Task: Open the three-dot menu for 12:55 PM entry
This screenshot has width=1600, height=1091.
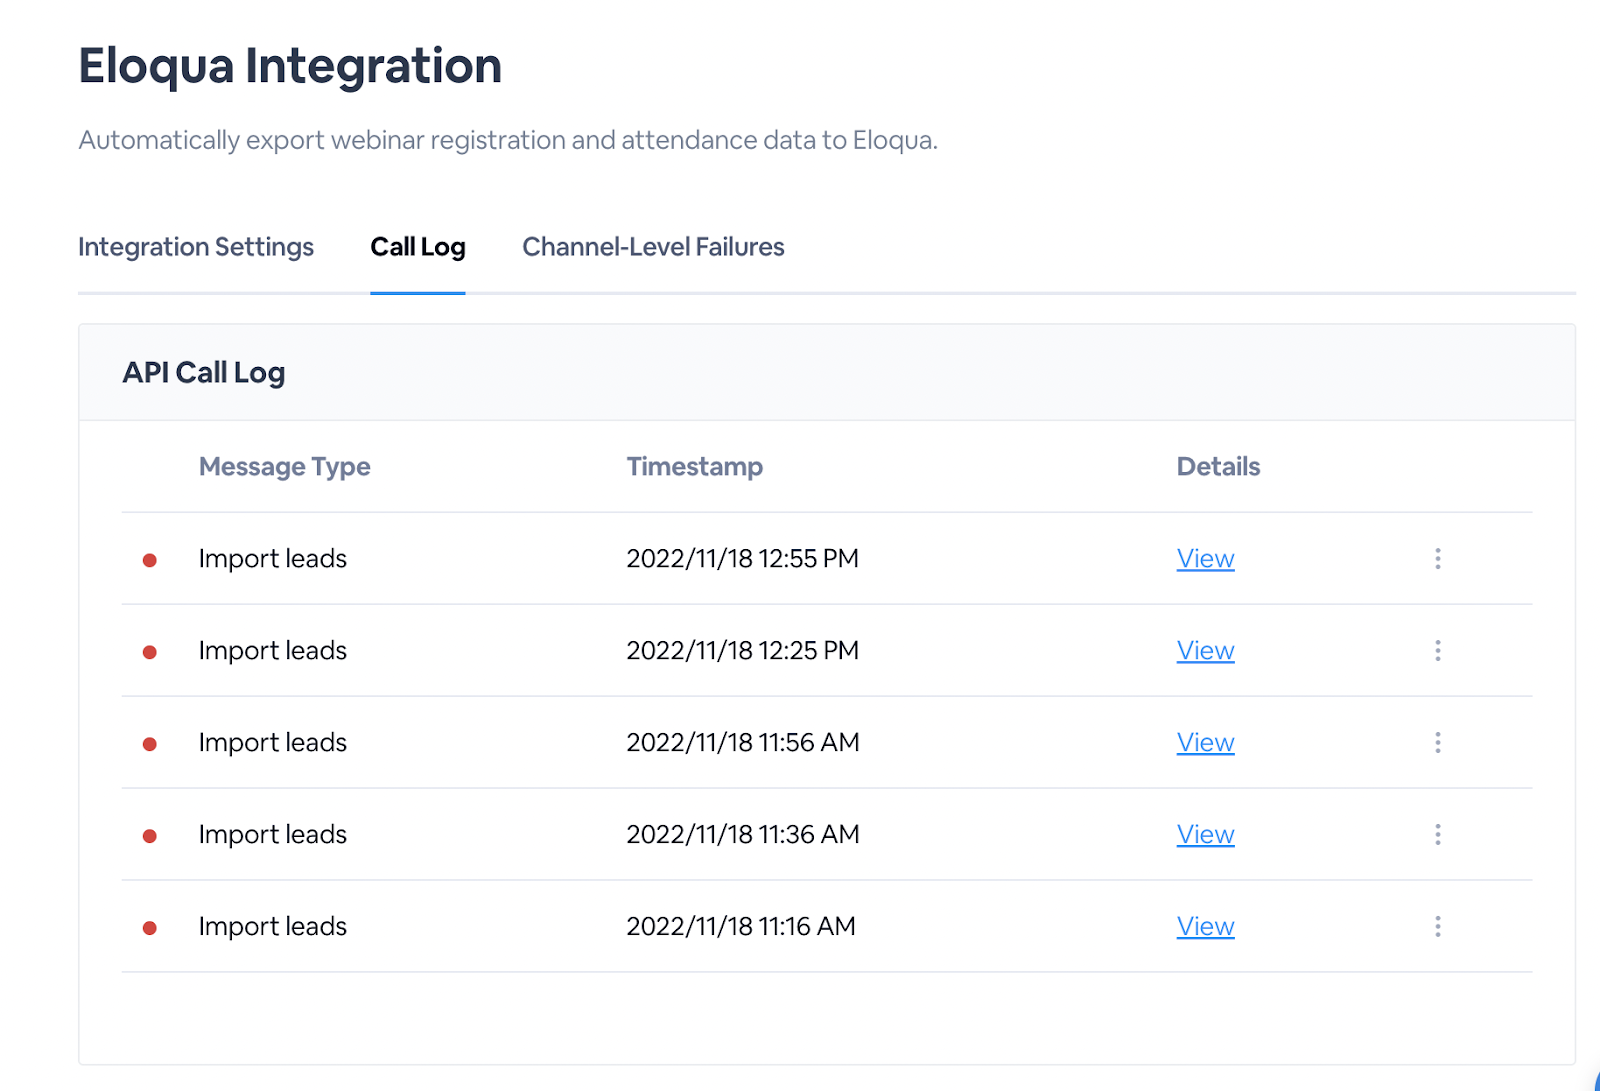Action: [1438, 559]
